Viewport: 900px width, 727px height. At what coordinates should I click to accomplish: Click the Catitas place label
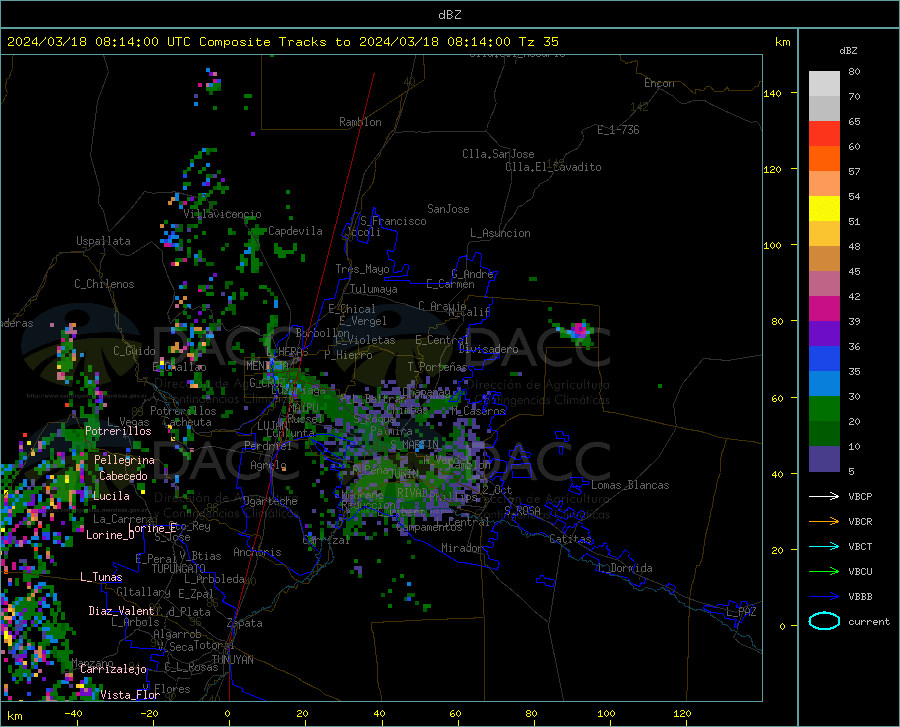pos(571,539)
